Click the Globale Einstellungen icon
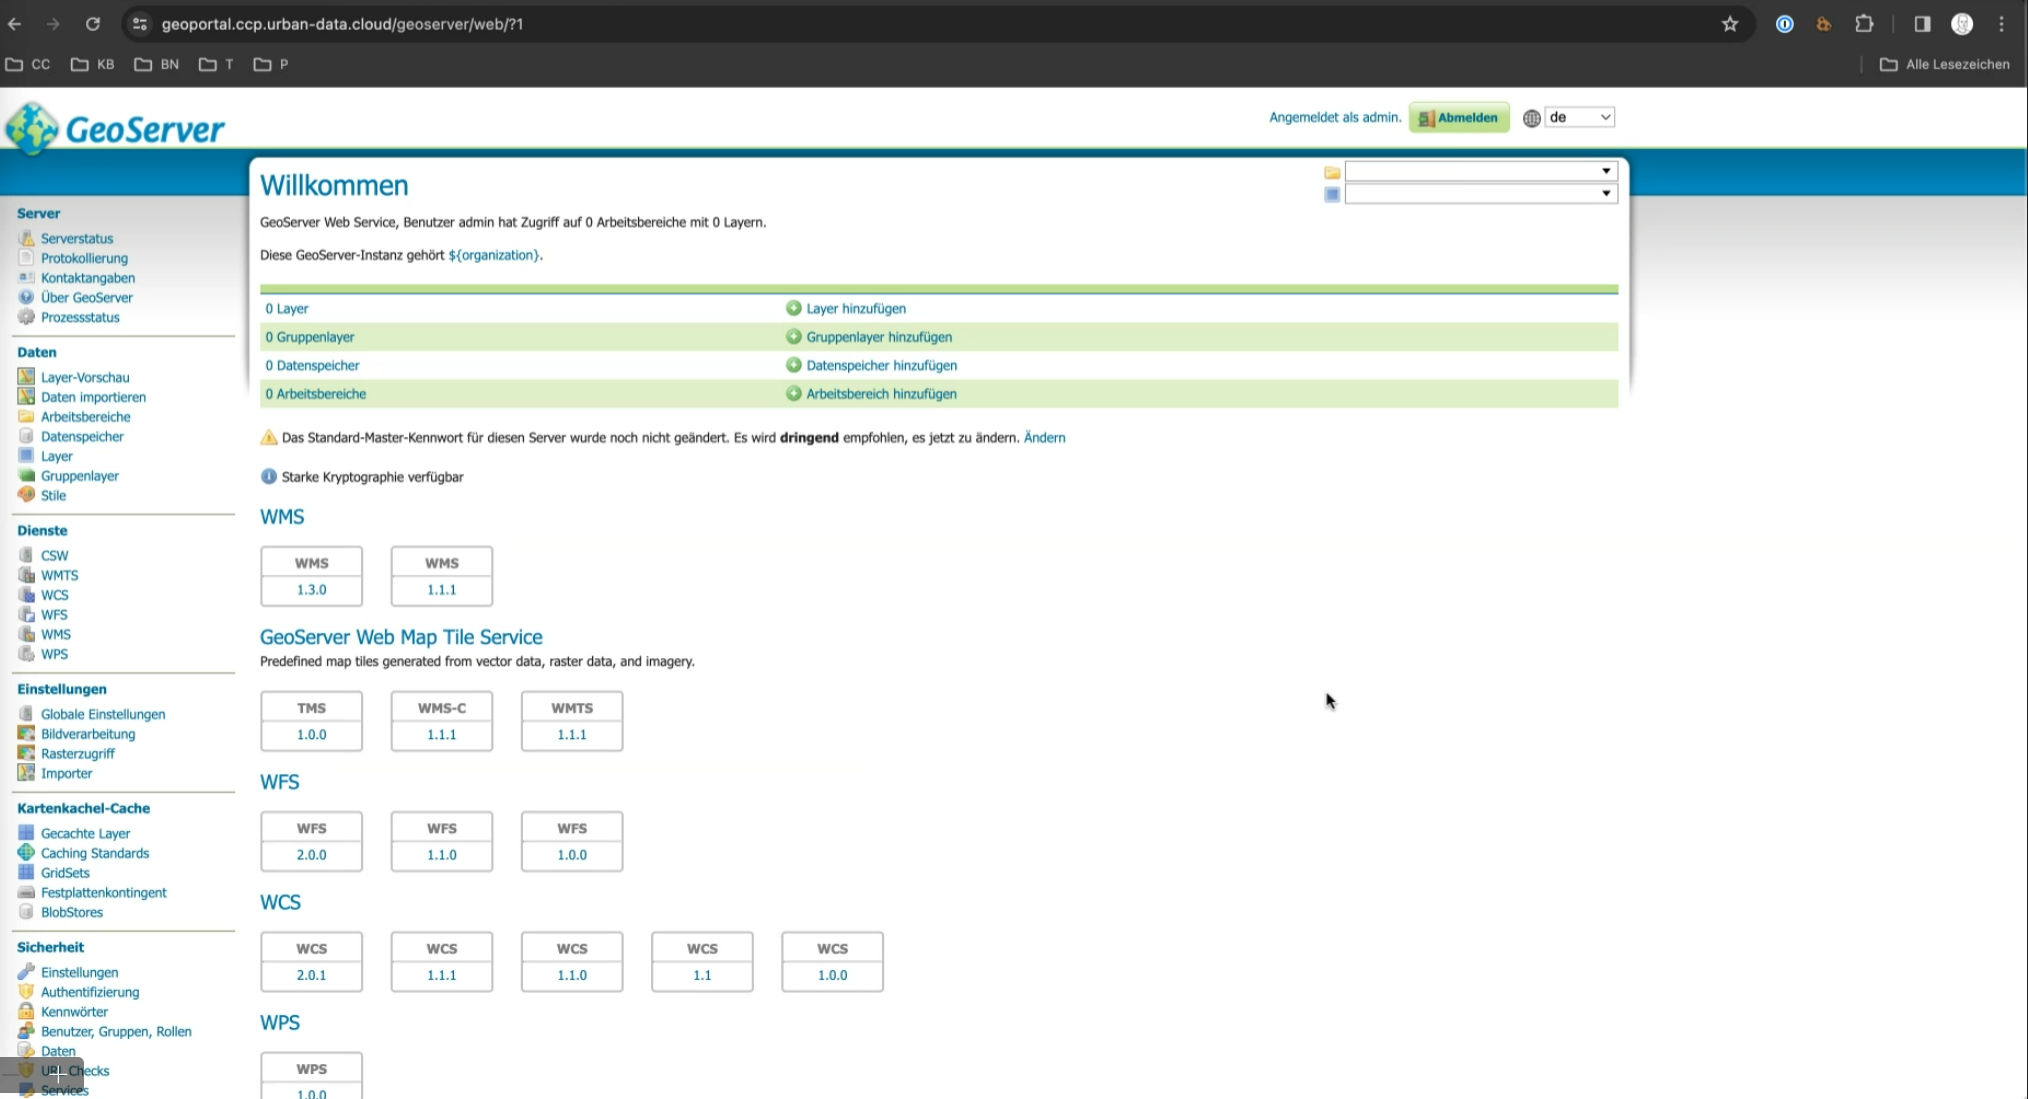This screenshot has height=1099, width=2028. (x=26, y=714)
